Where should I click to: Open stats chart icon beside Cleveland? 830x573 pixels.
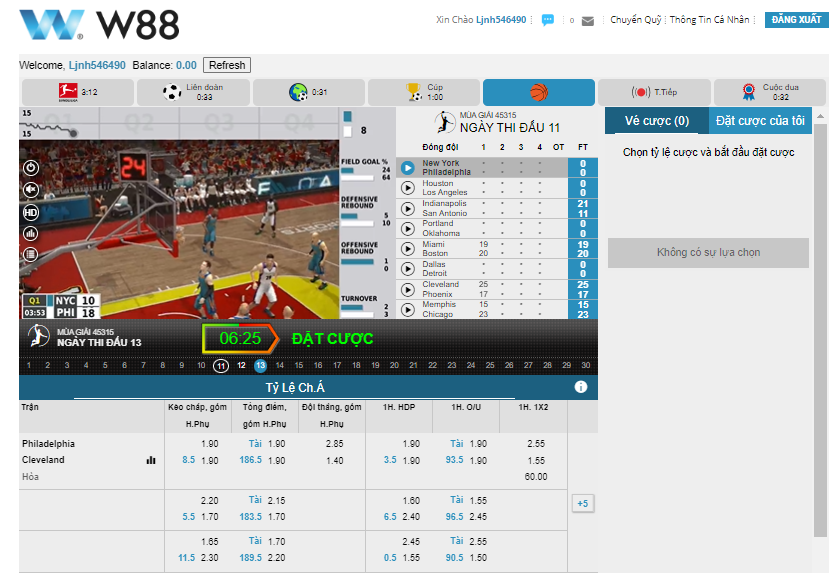click(151, 460)
